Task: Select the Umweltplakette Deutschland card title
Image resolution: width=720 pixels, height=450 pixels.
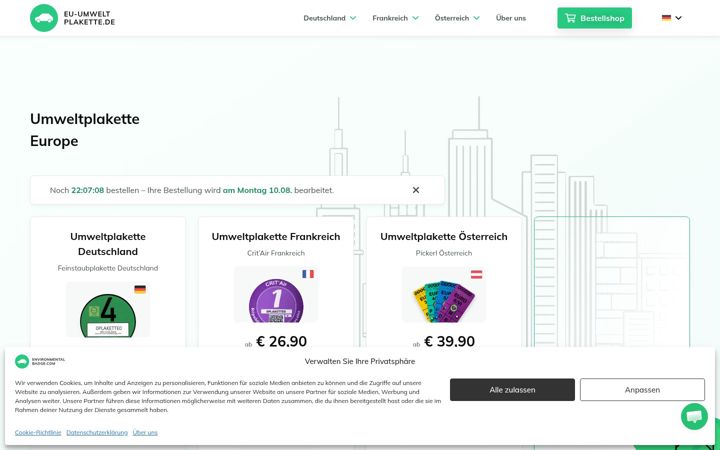Action: [x=108, y=244]
